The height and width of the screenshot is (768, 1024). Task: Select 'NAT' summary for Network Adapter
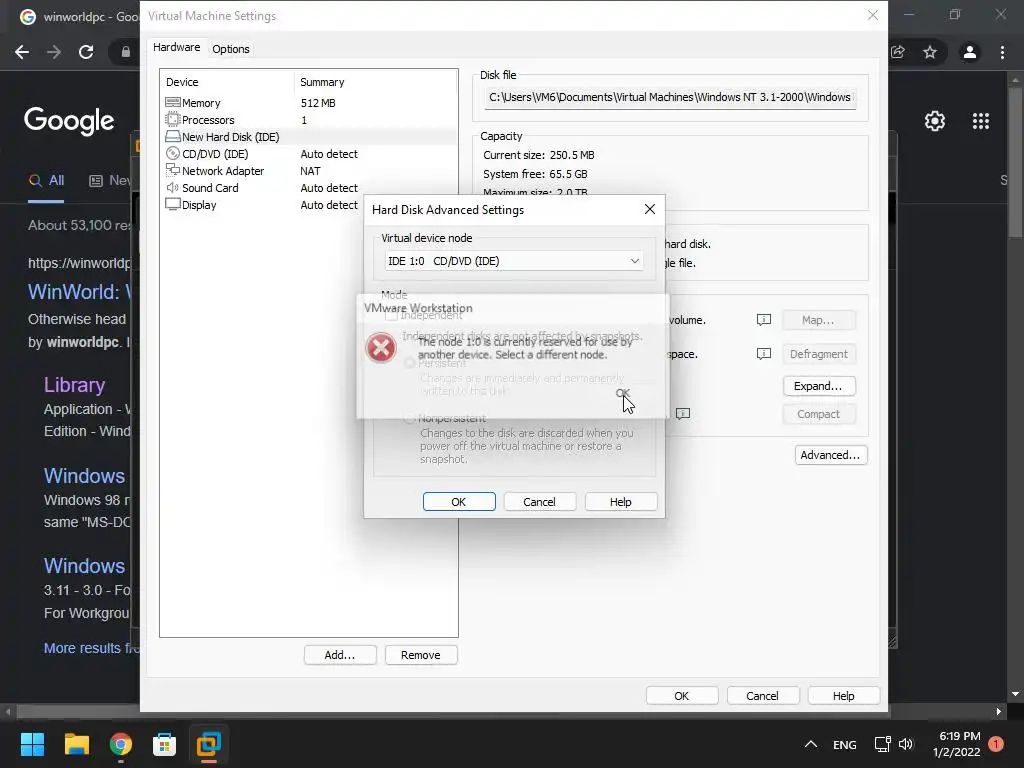[x=310, y=170]
